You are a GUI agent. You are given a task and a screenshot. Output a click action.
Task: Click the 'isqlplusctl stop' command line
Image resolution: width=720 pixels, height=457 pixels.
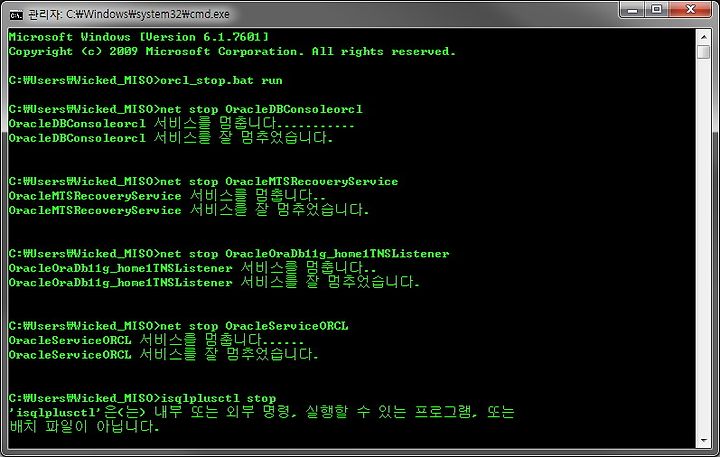(142, 398)
